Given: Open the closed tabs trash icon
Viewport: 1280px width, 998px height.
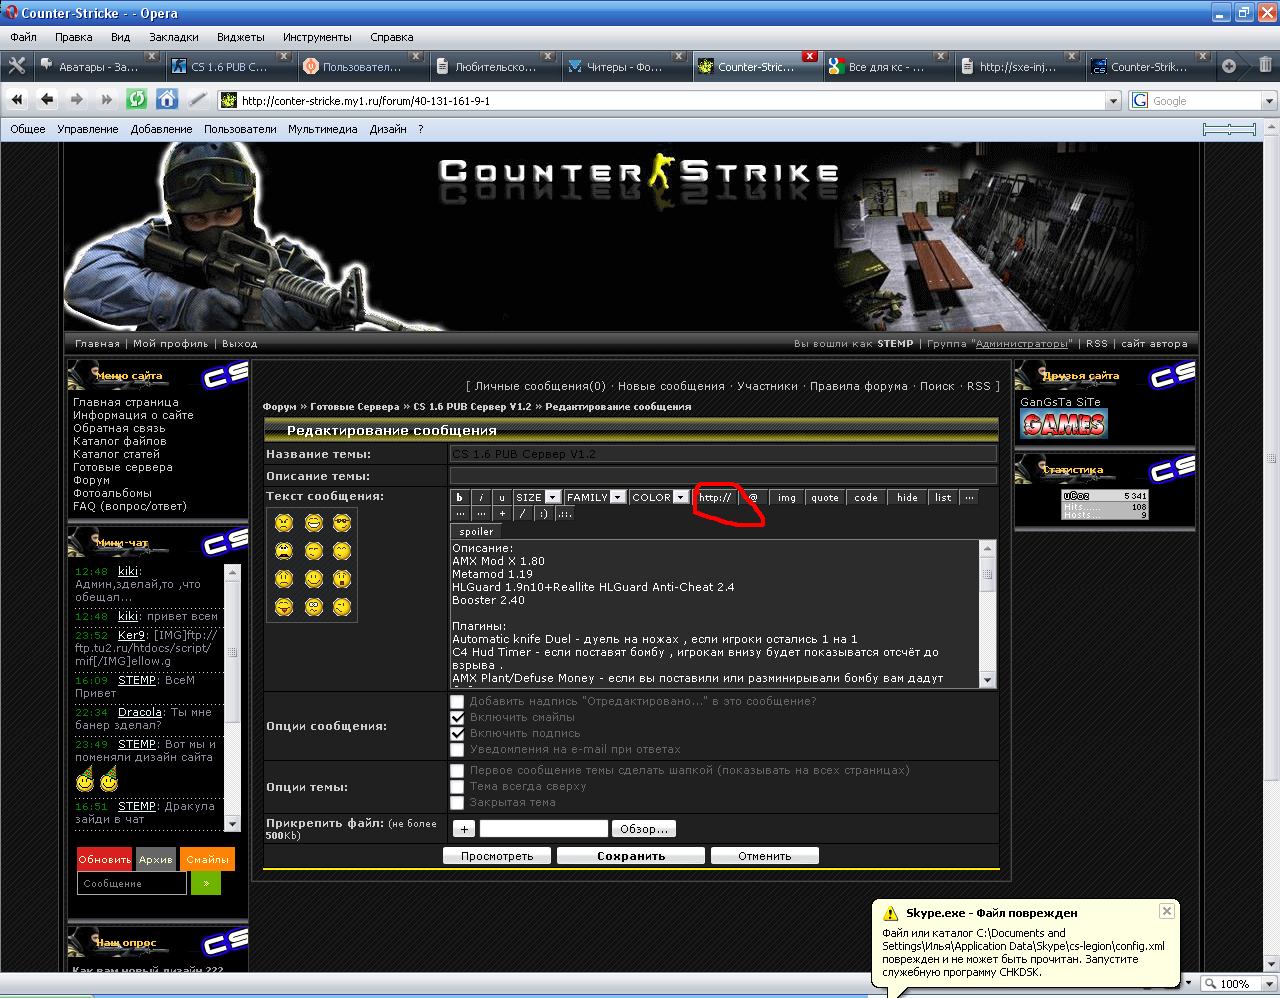Looking at the screenshot, I should (x=1264, y=66).
